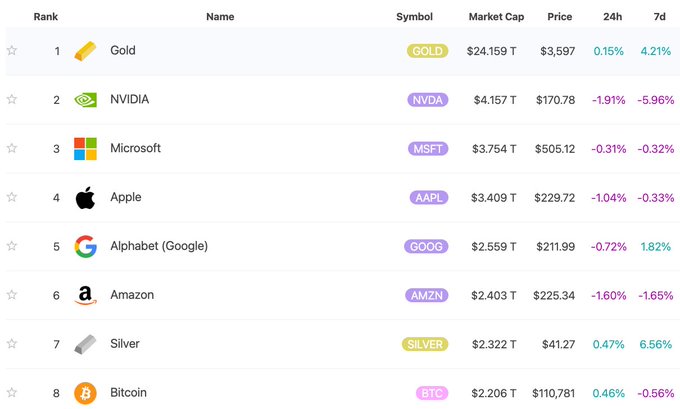680x409 pixels.
Task: Click the Apple logo icon
Action: click(x=85, y=198)
